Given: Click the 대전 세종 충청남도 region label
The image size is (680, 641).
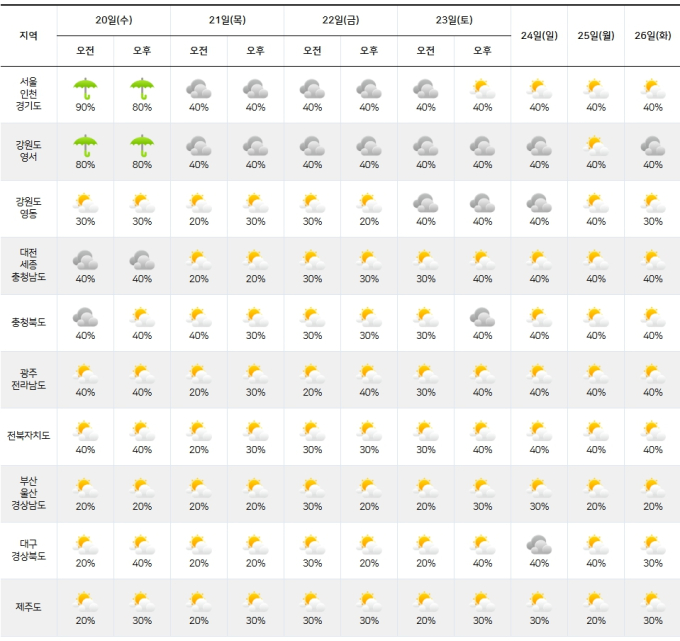Looking at the screenshot, I should (29, 265).
